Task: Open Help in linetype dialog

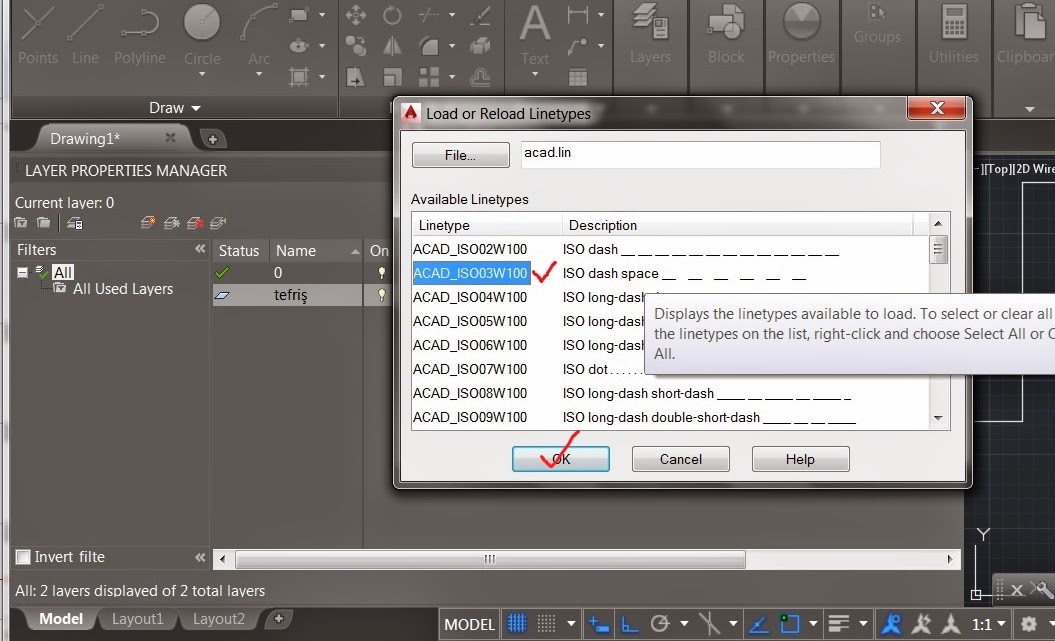Action: click(x=800, y=459)
